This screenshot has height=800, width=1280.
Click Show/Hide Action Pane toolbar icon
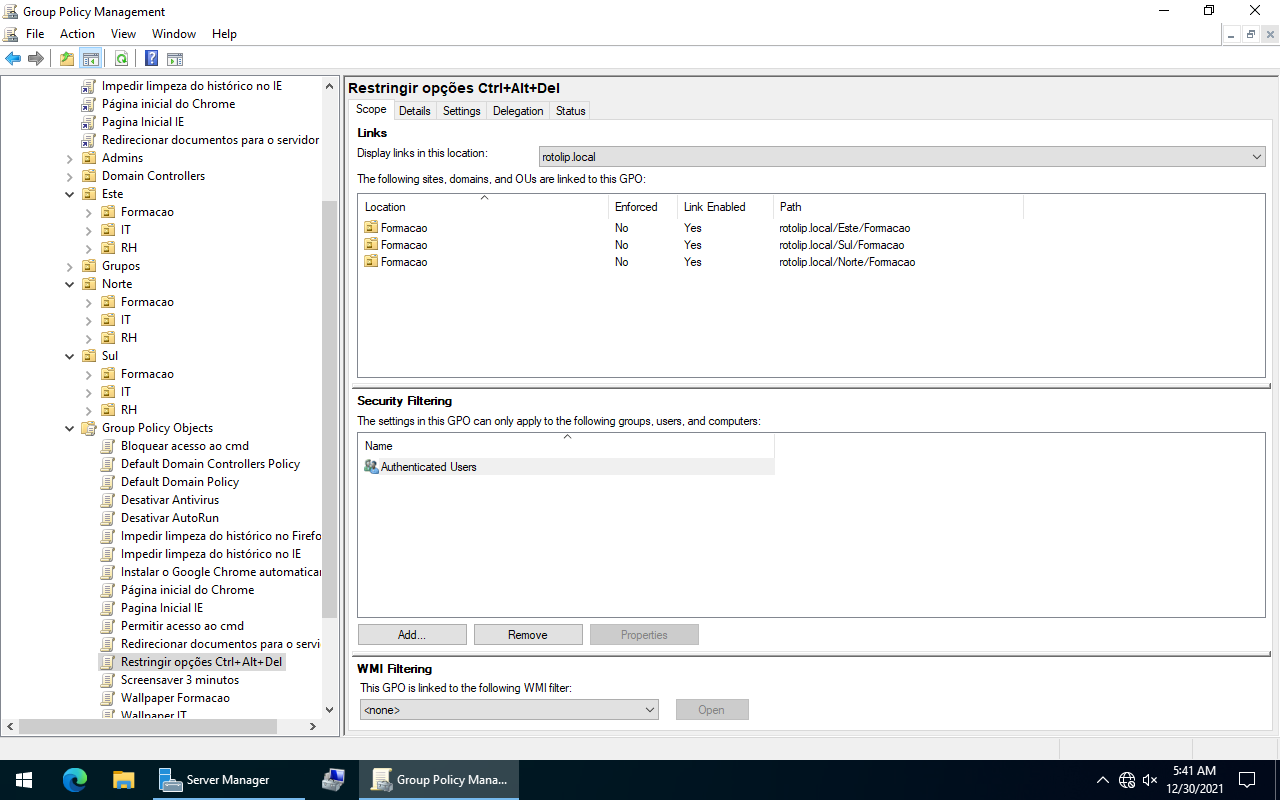175,59
